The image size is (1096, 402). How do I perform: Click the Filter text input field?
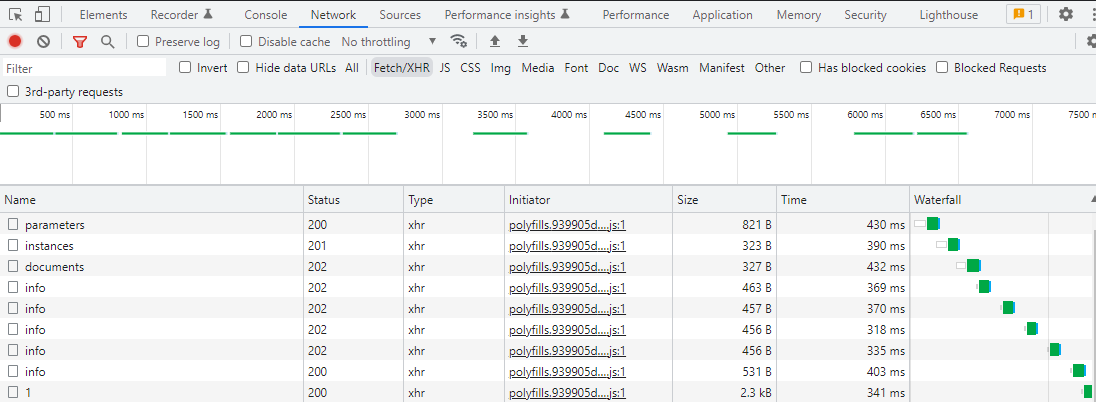tap(85, 68)
